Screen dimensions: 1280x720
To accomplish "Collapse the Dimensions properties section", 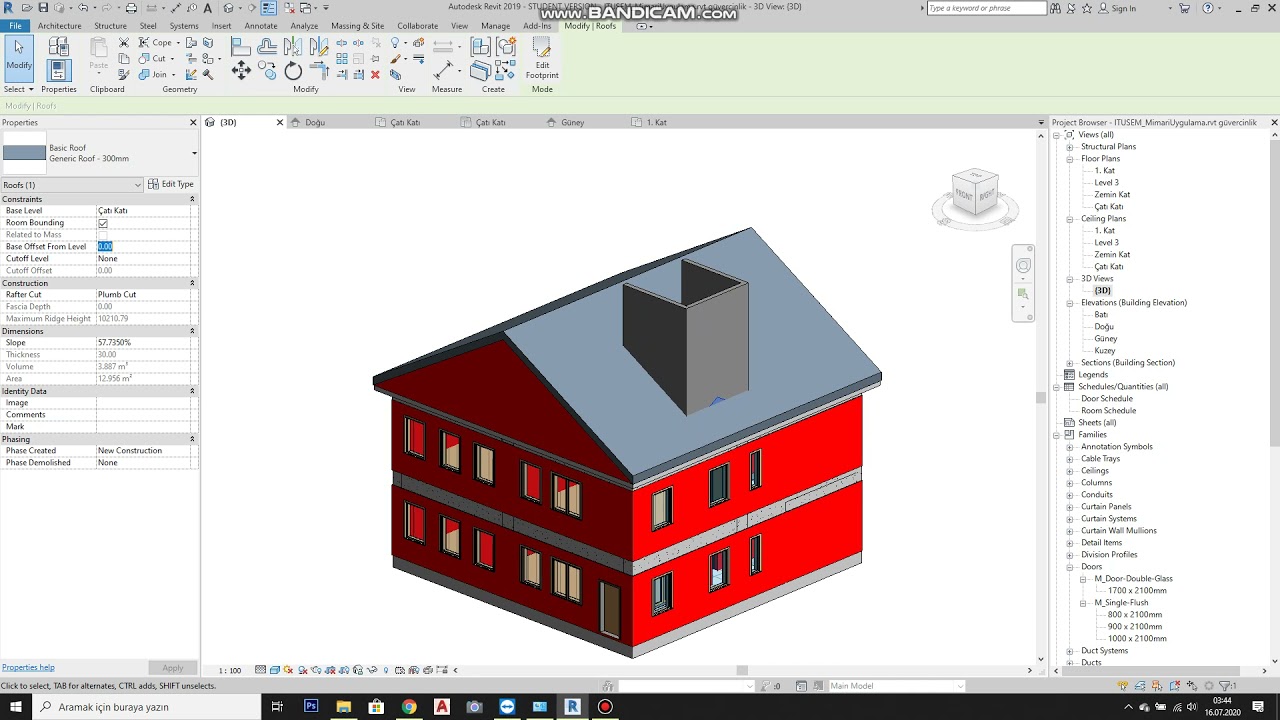I will point(192,331).
